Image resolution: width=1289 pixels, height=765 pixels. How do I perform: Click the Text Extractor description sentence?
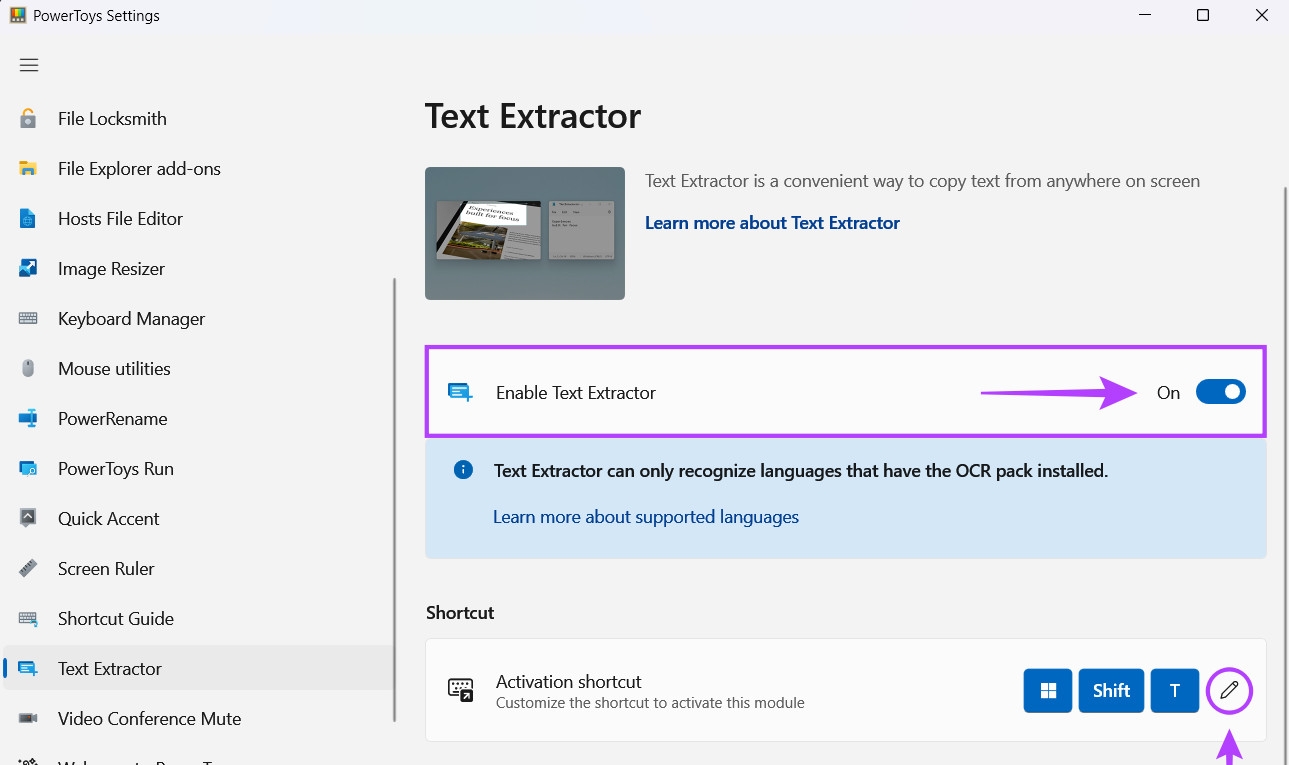click(x=922, y=181)
